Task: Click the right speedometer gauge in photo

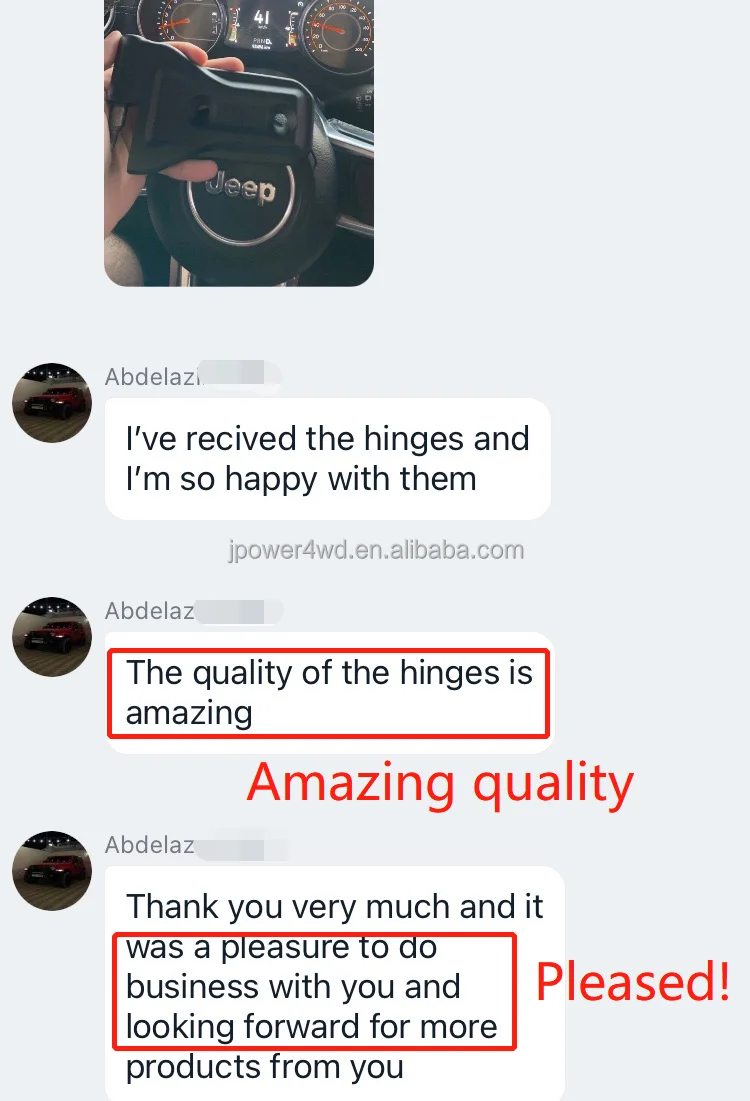Action: click(x=337, y=28)
